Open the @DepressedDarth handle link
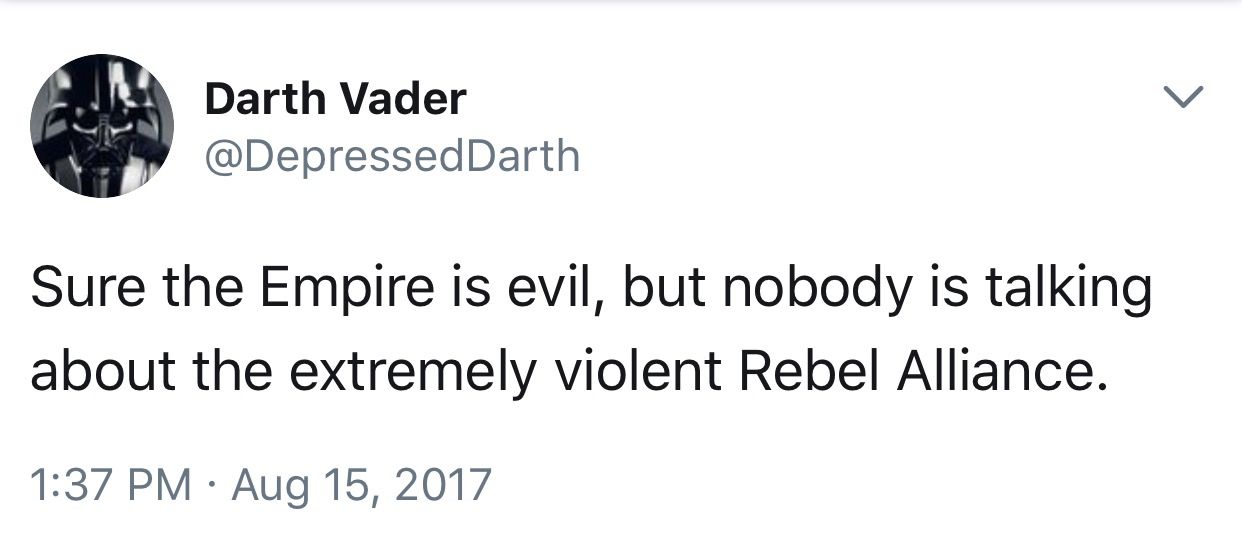Image resolution: width=1242 pixels, height=552 pixels. pos(391,156)
